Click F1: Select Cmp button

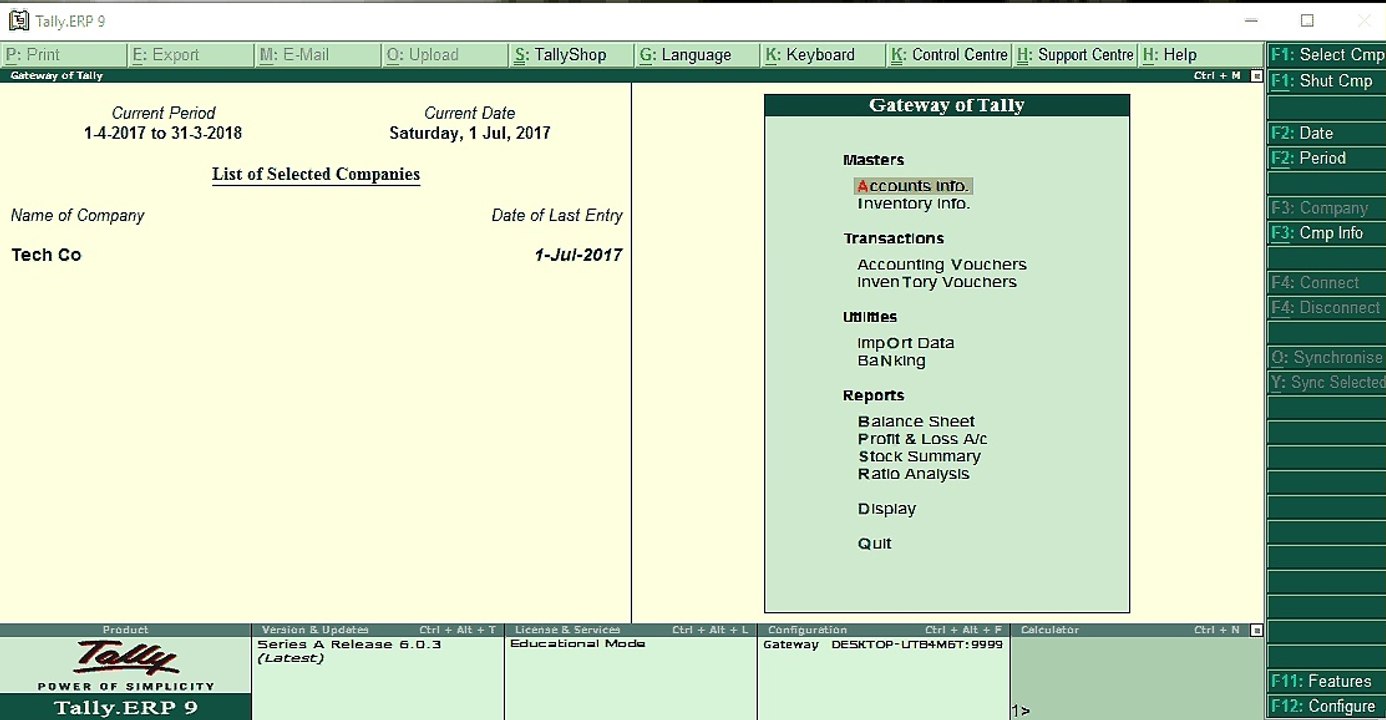(1327, 55)
